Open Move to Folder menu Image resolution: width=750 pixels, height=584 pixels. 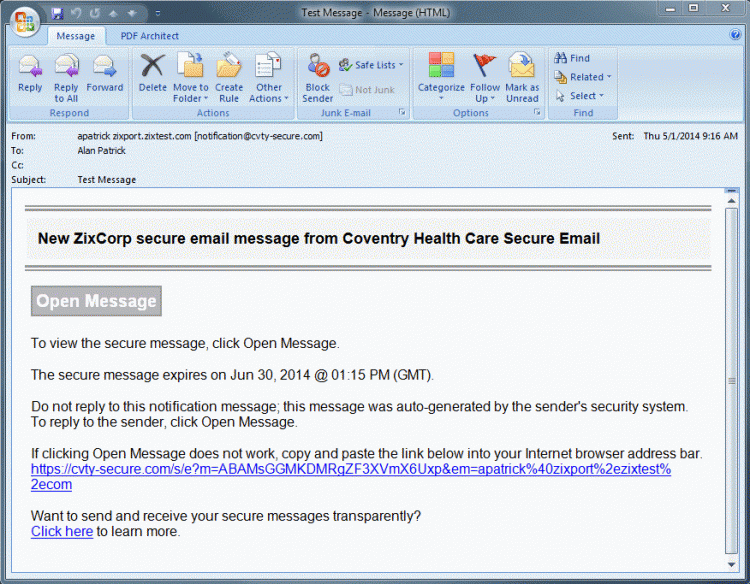pyautogui.click(x=190, y=78)
